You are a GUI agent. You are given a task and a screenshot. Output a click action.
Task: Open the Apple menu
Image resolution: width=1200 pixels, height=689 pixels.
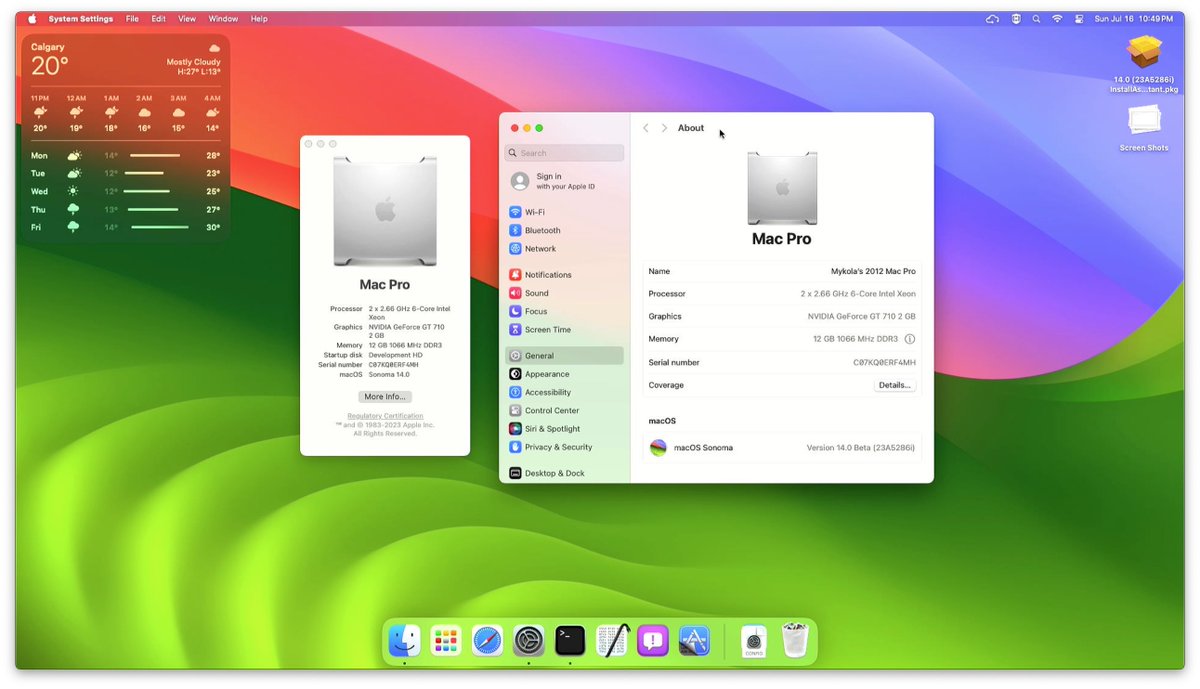click(x=32, y=19)
